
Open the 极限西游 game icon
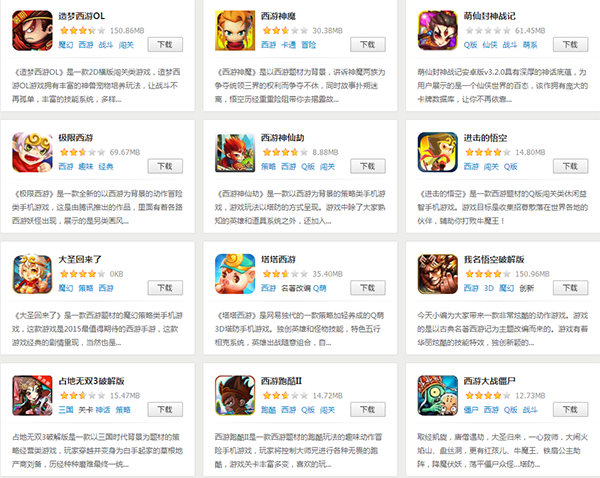[32, 152]
